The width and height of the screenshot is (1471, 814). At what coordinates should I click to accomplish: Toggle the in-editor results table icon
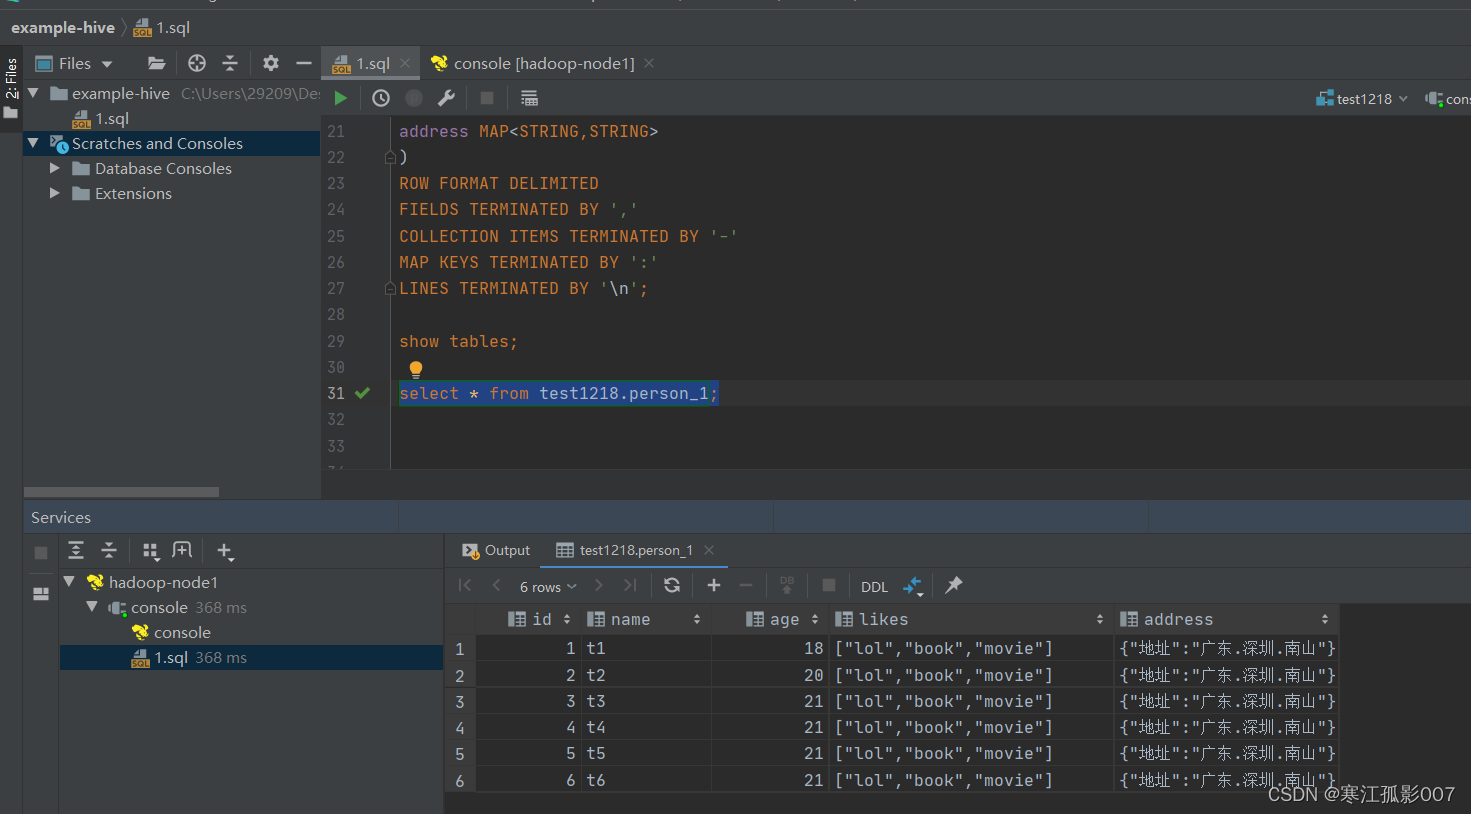pos(529,98)
